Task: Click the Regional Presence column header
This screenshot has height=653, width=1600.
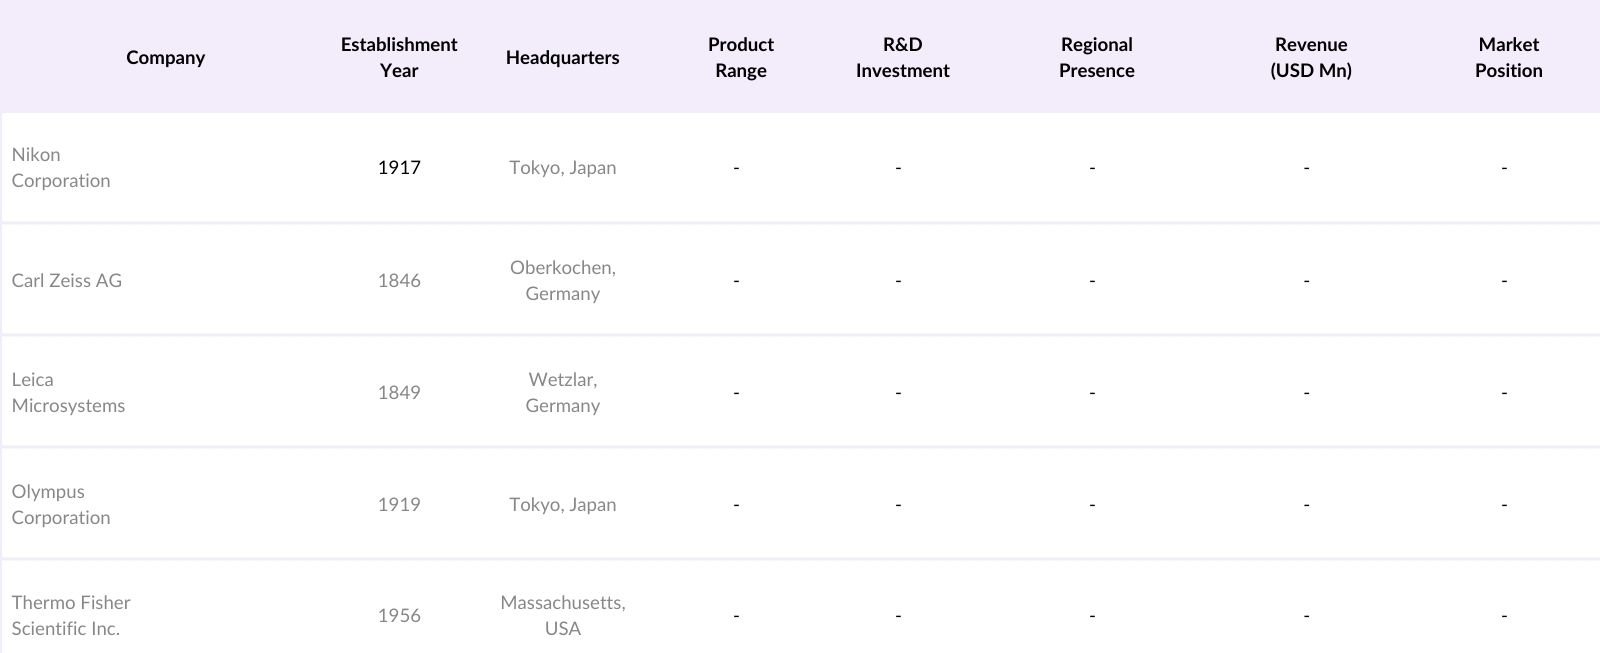Action: (1096, 57)
